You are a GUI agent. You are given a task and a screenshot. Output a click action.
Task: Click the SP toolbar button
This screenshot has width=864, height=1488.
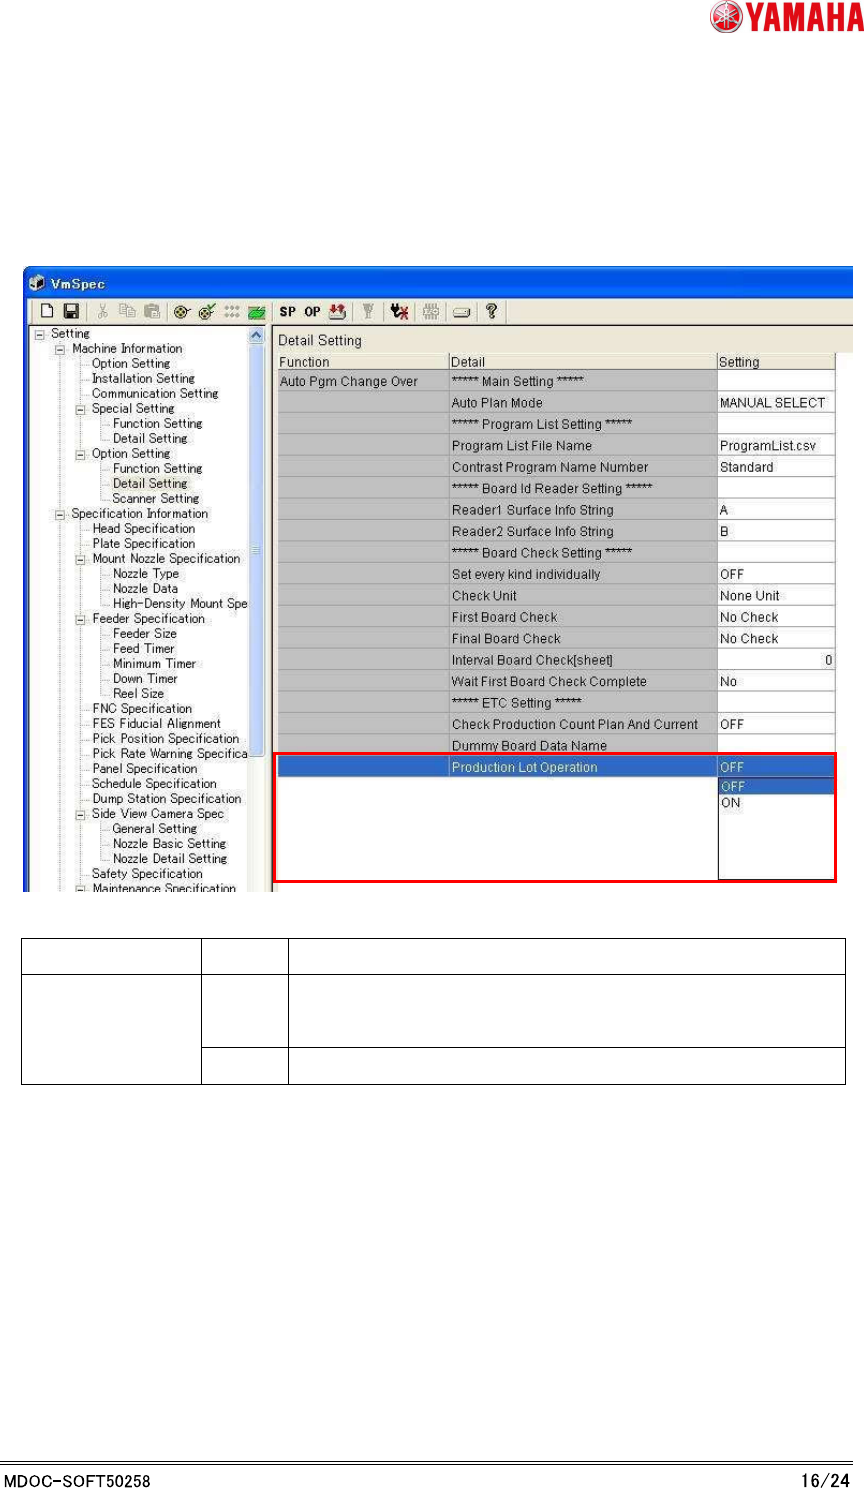(x=288, y=312)
